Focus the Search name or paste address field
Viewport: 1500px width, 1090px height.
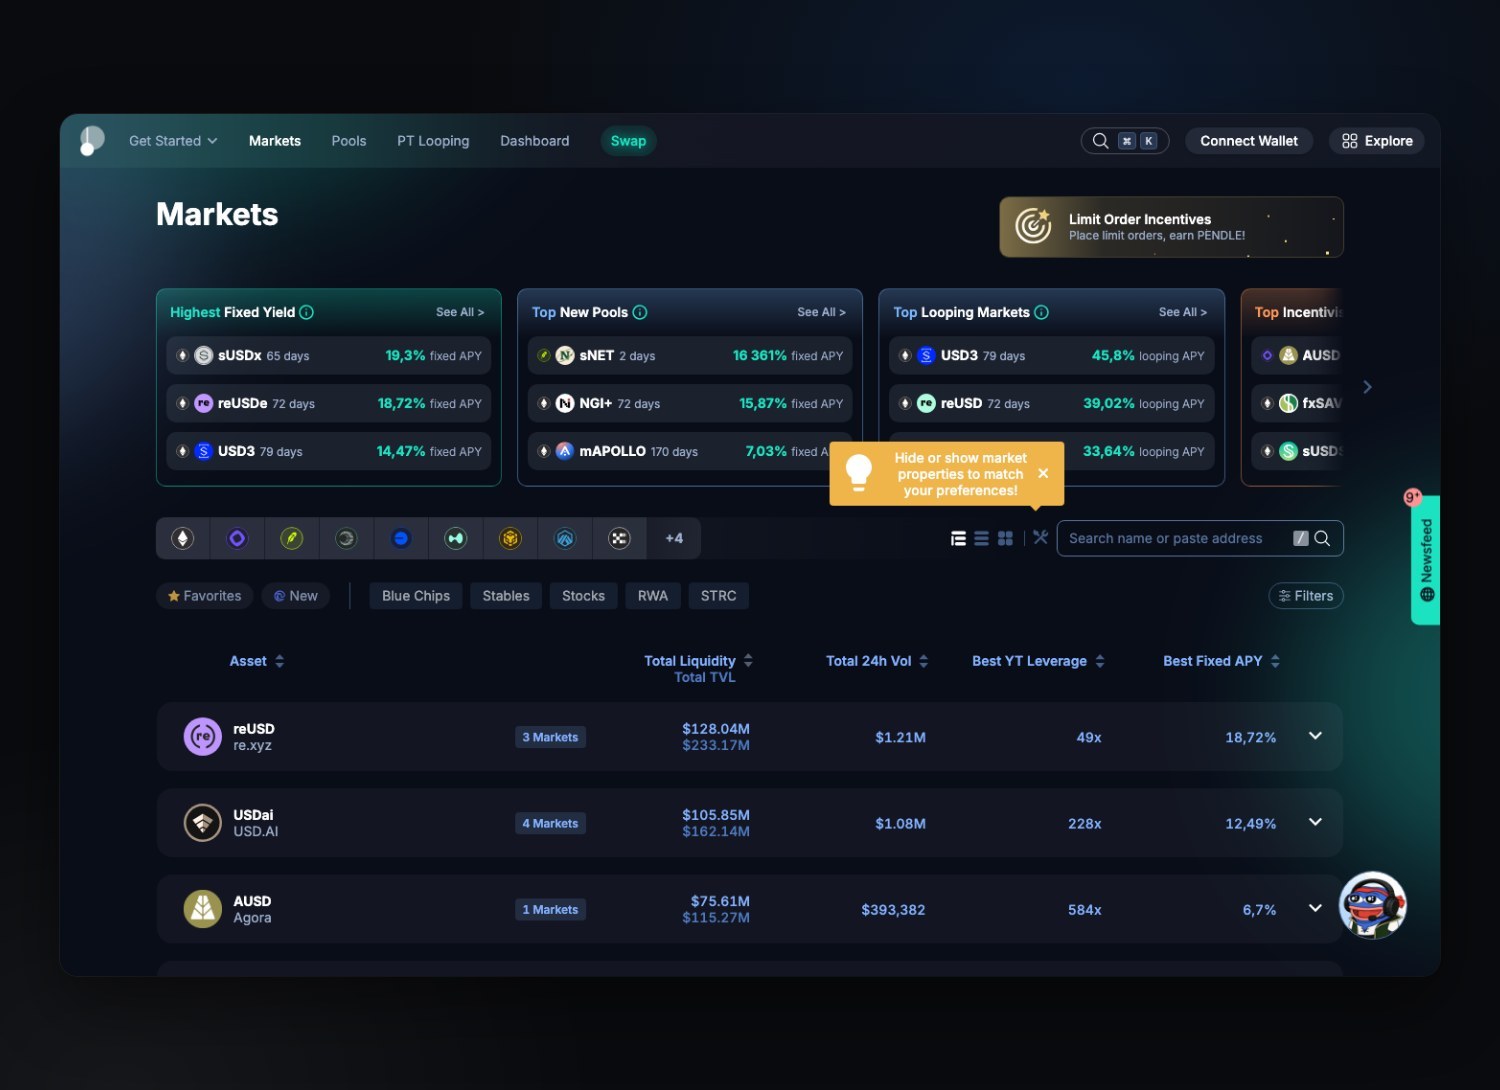(1200, 538)
